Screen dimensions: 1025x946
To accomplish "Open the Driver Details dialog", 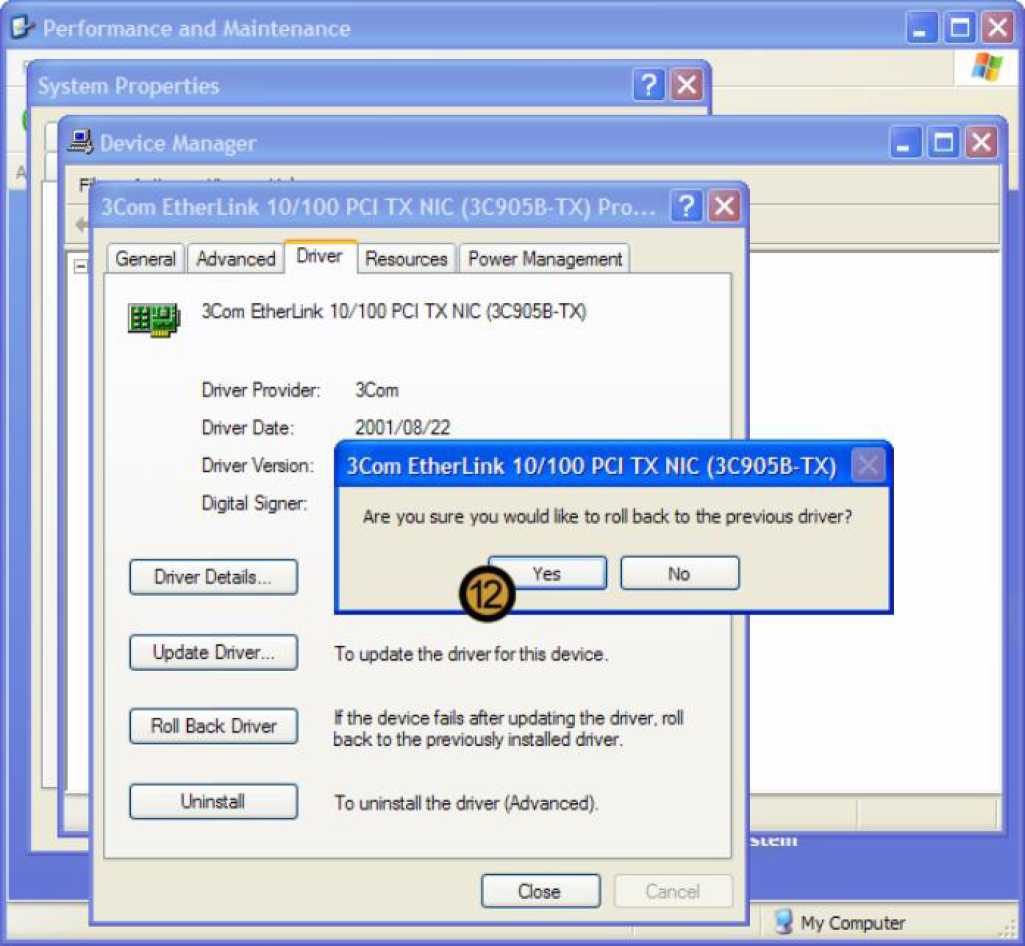I will point(213,577).
